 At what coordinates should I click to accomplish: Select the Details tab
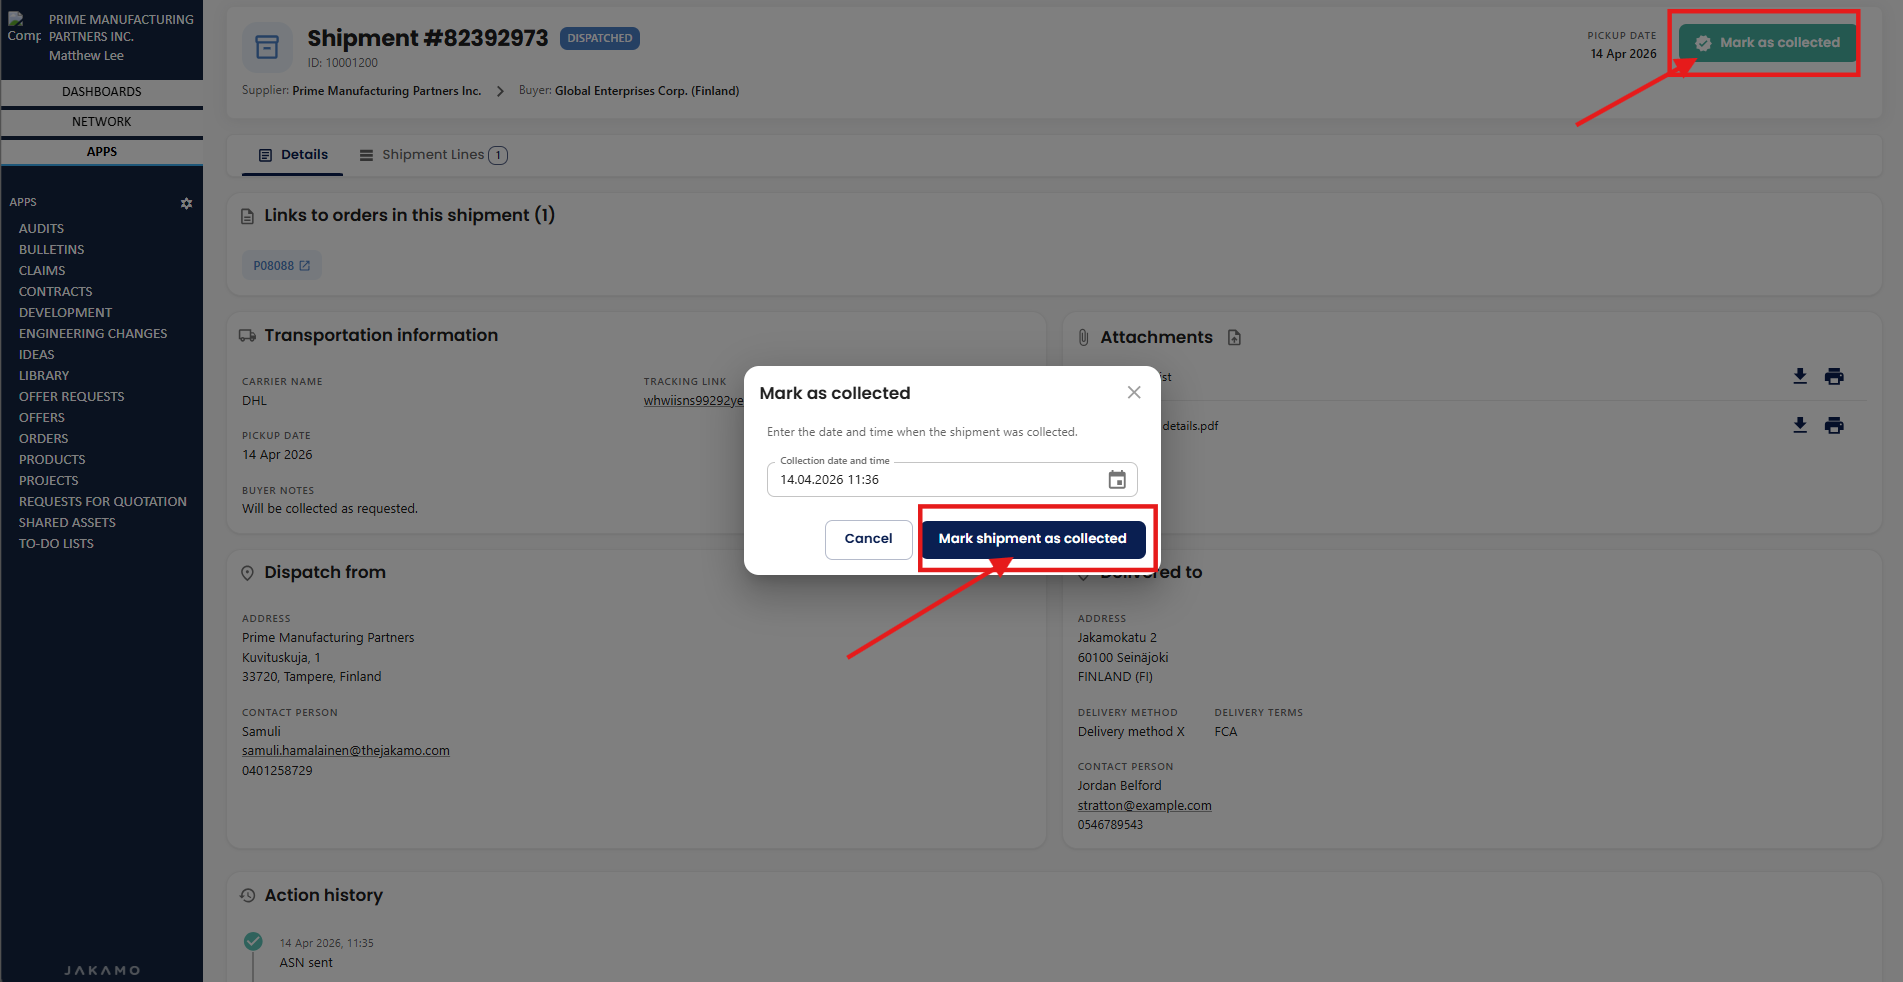293,155
